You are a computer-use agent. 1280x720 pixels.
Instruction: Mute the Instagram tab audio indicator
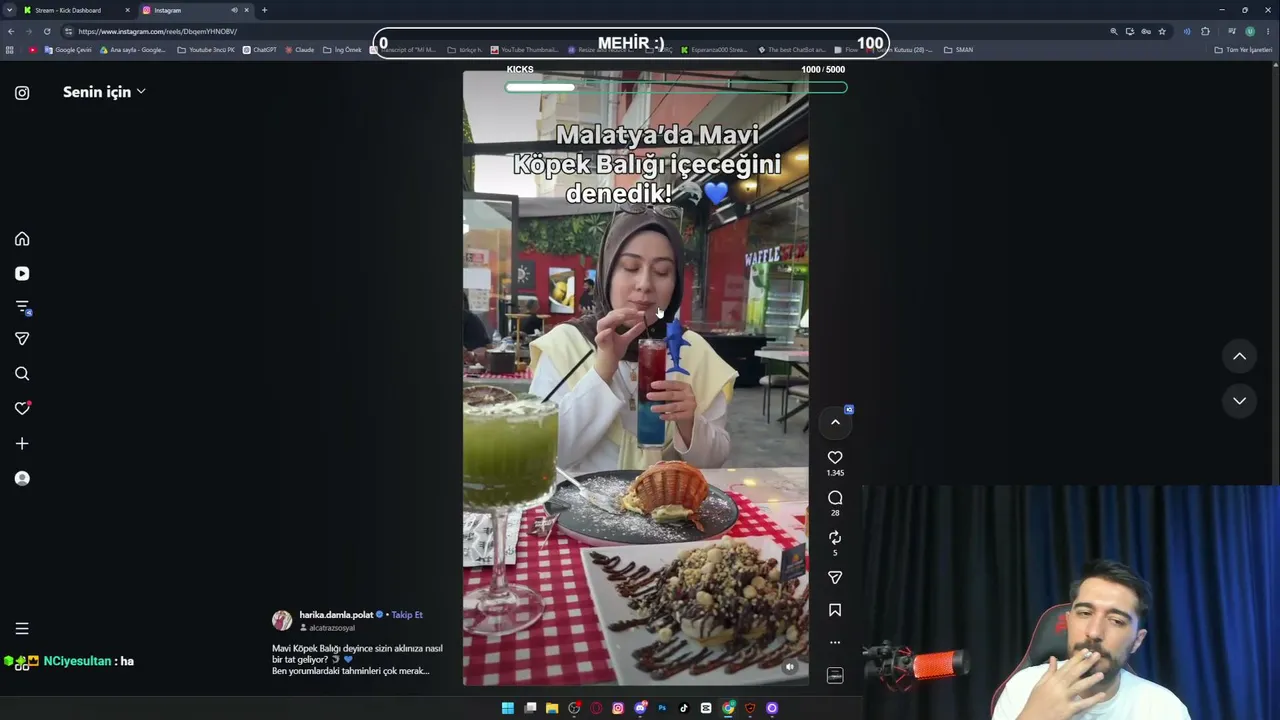pyautogui.click(x=235, y=10)
